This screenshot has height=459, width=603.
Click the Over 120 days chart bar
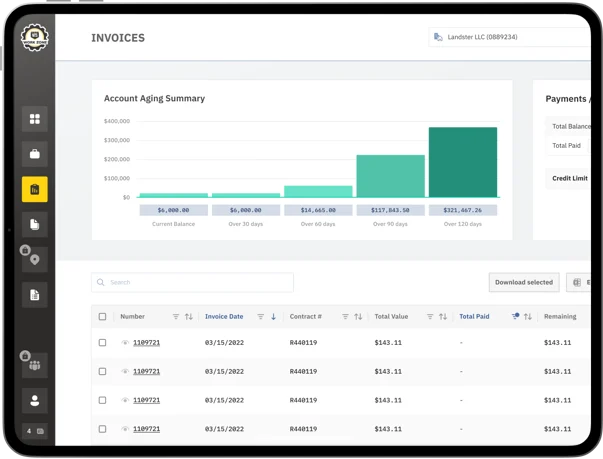[x=463, y=162]
